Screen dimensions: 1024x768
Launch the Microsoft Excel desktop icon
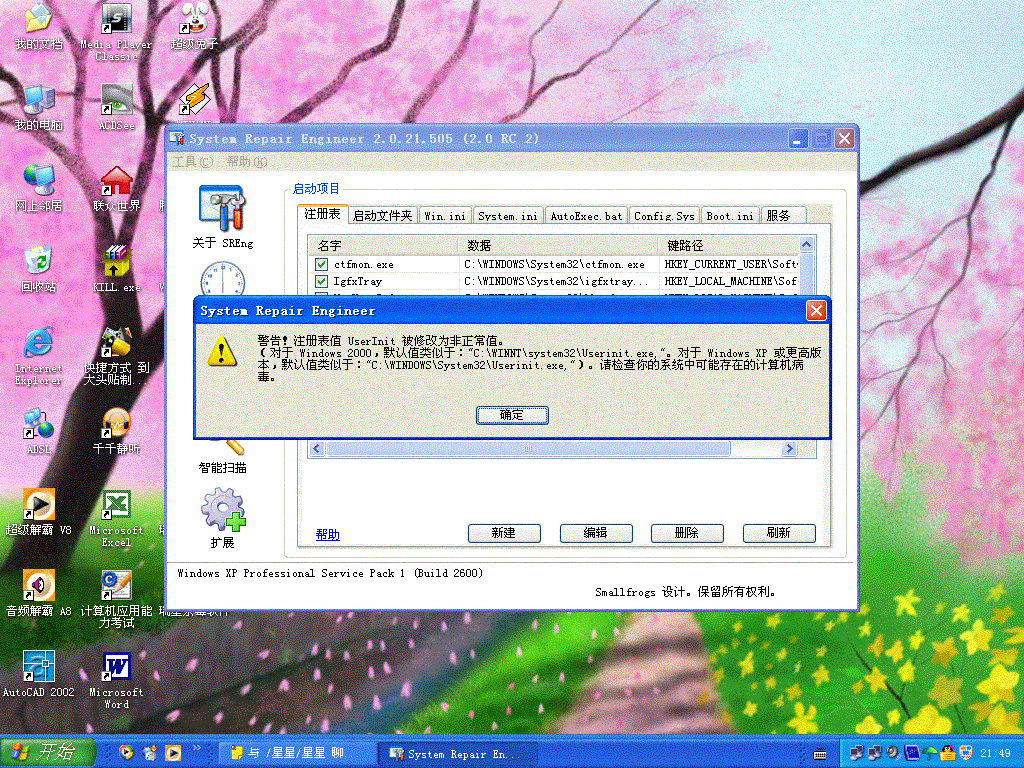click(x=116, y=519)
